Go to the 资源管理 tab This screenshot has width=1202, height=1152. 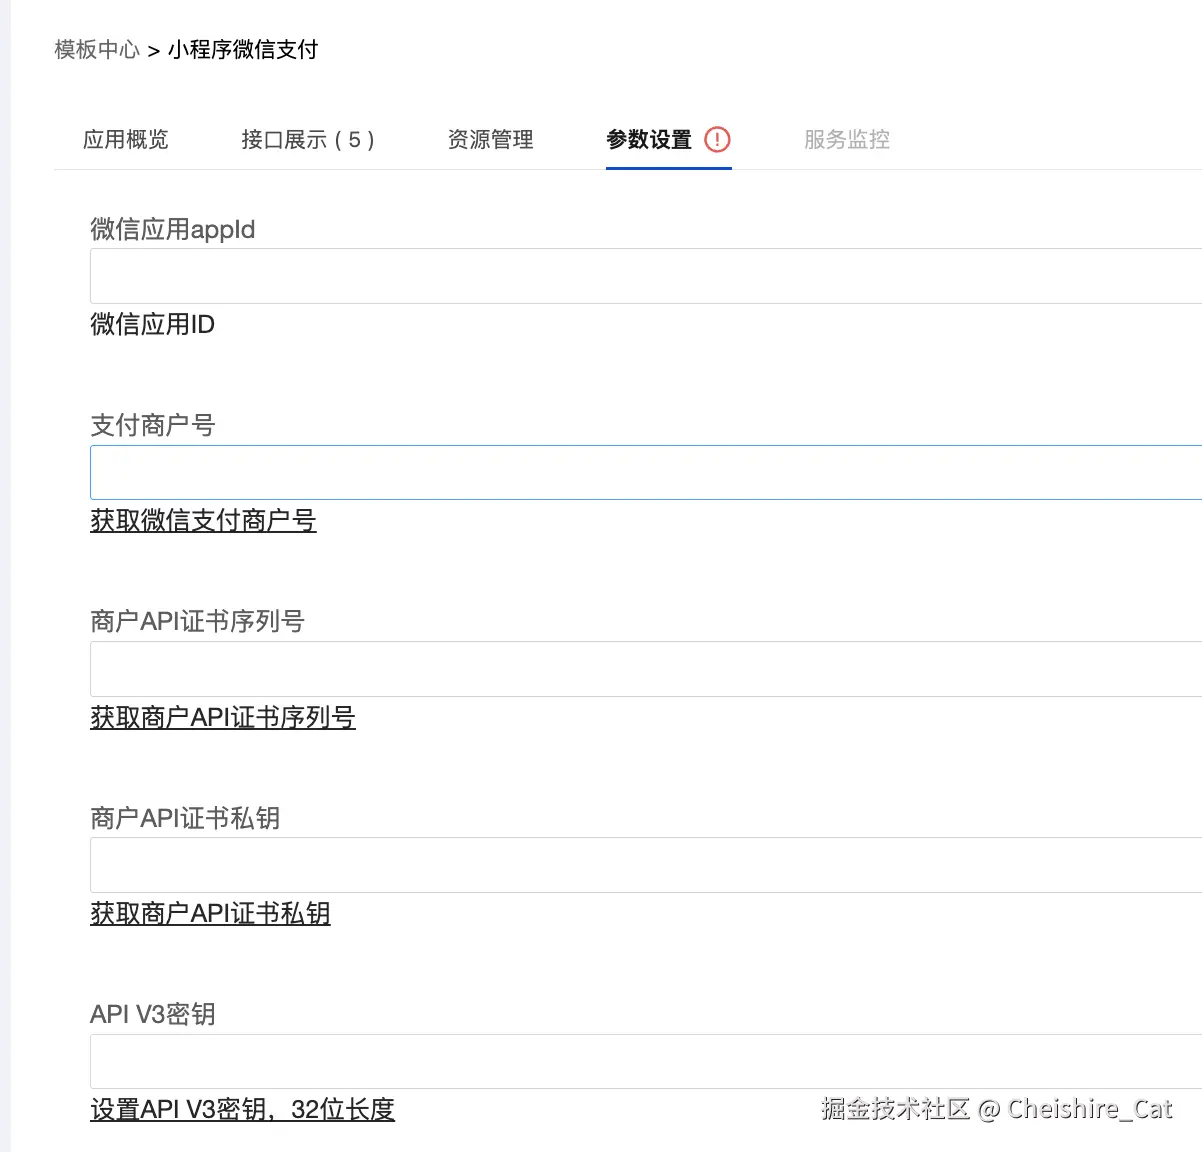[490, 139]
